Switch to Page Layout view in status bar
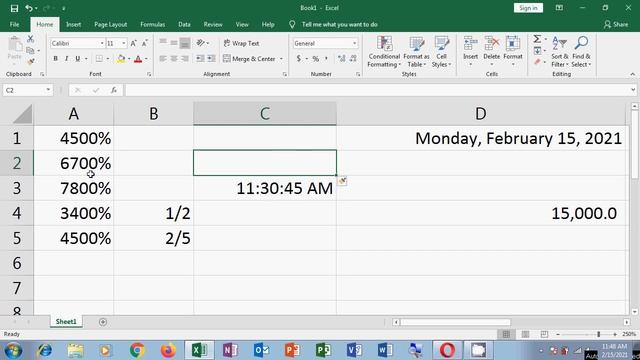Screen dimensions: 640x360 click(x=525, y=334)
